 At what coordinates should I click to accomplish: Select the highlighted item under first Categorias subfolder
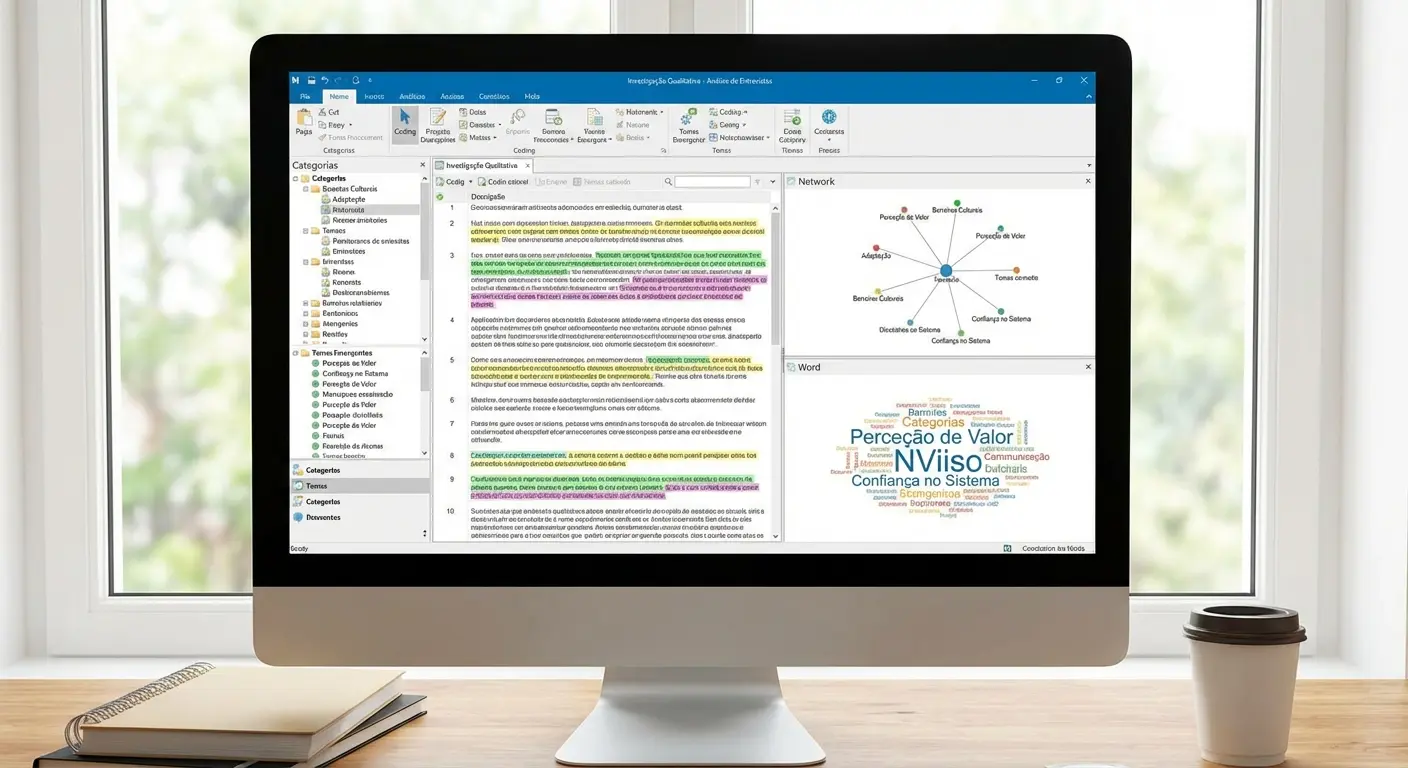(x=348, y=210)
